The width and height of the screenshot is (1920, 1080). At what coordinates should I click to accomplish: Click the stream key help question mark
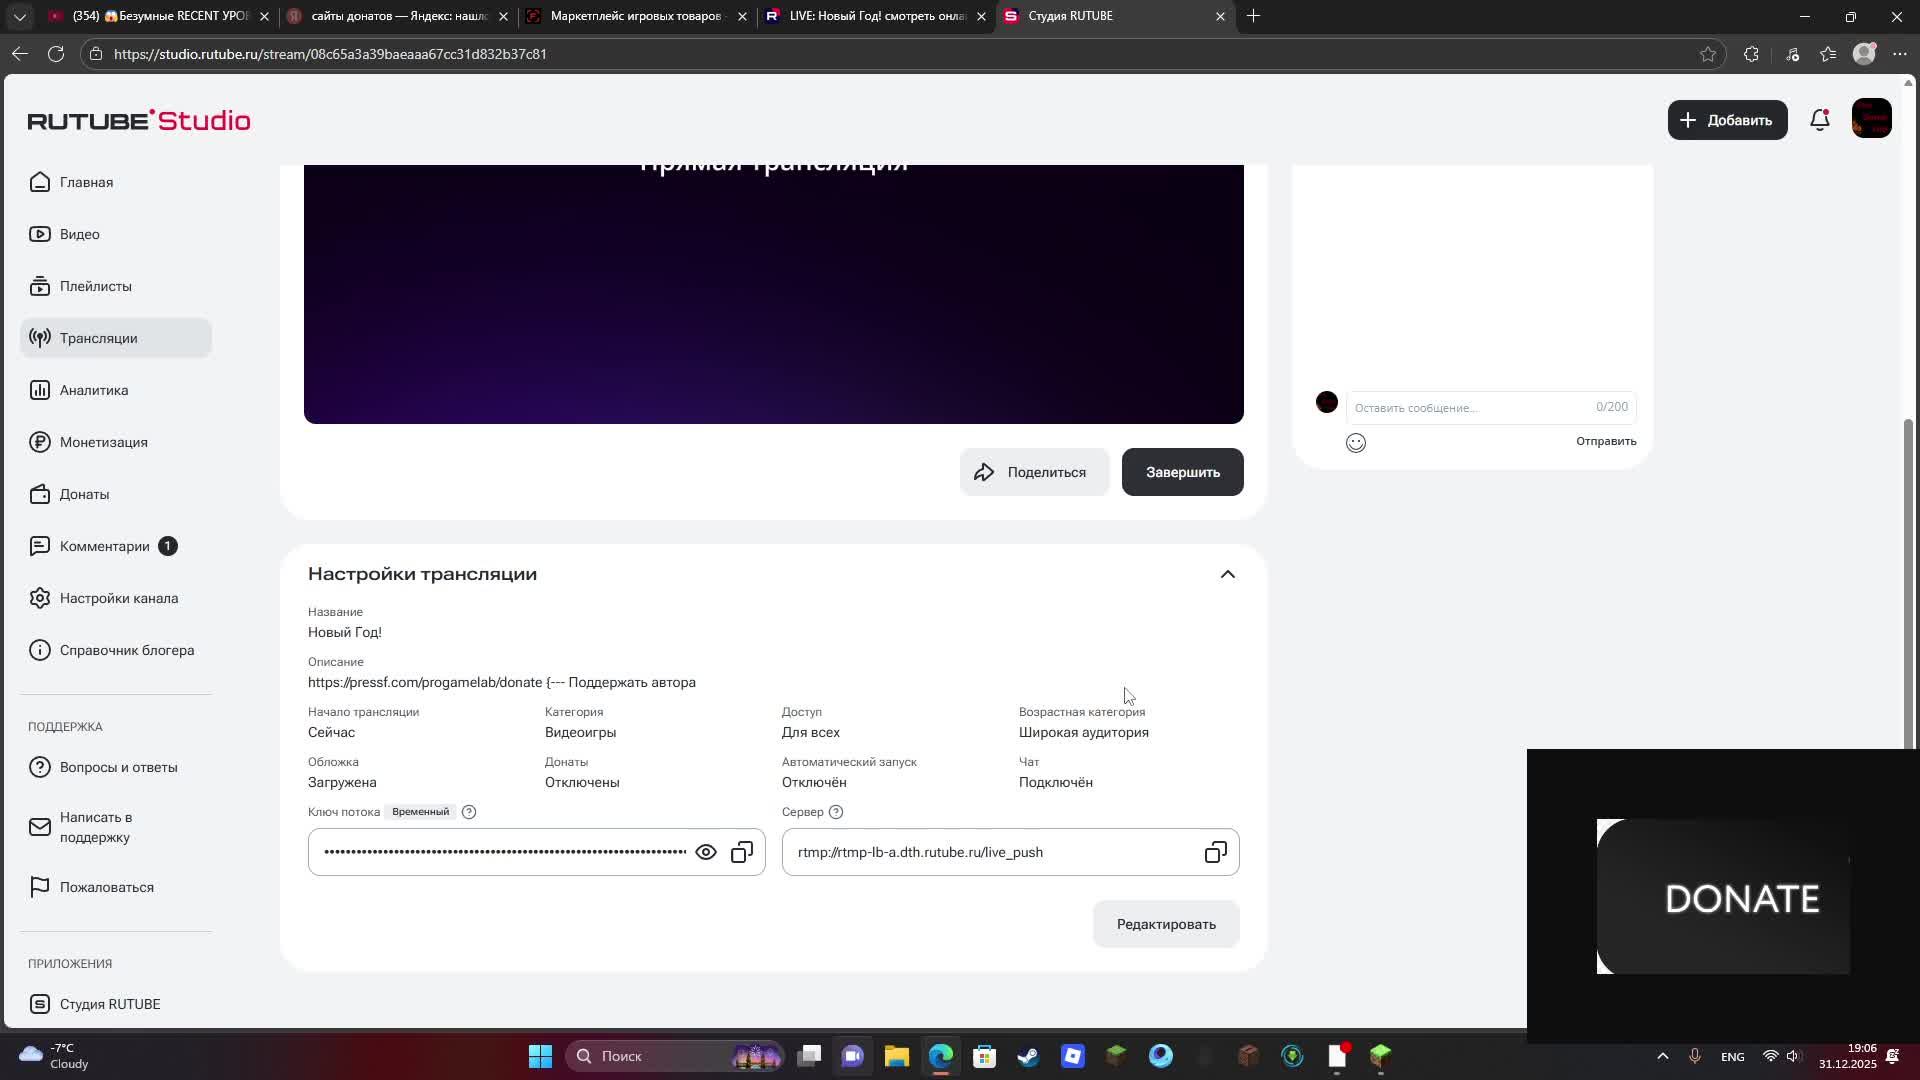click(x=469, y=812)
